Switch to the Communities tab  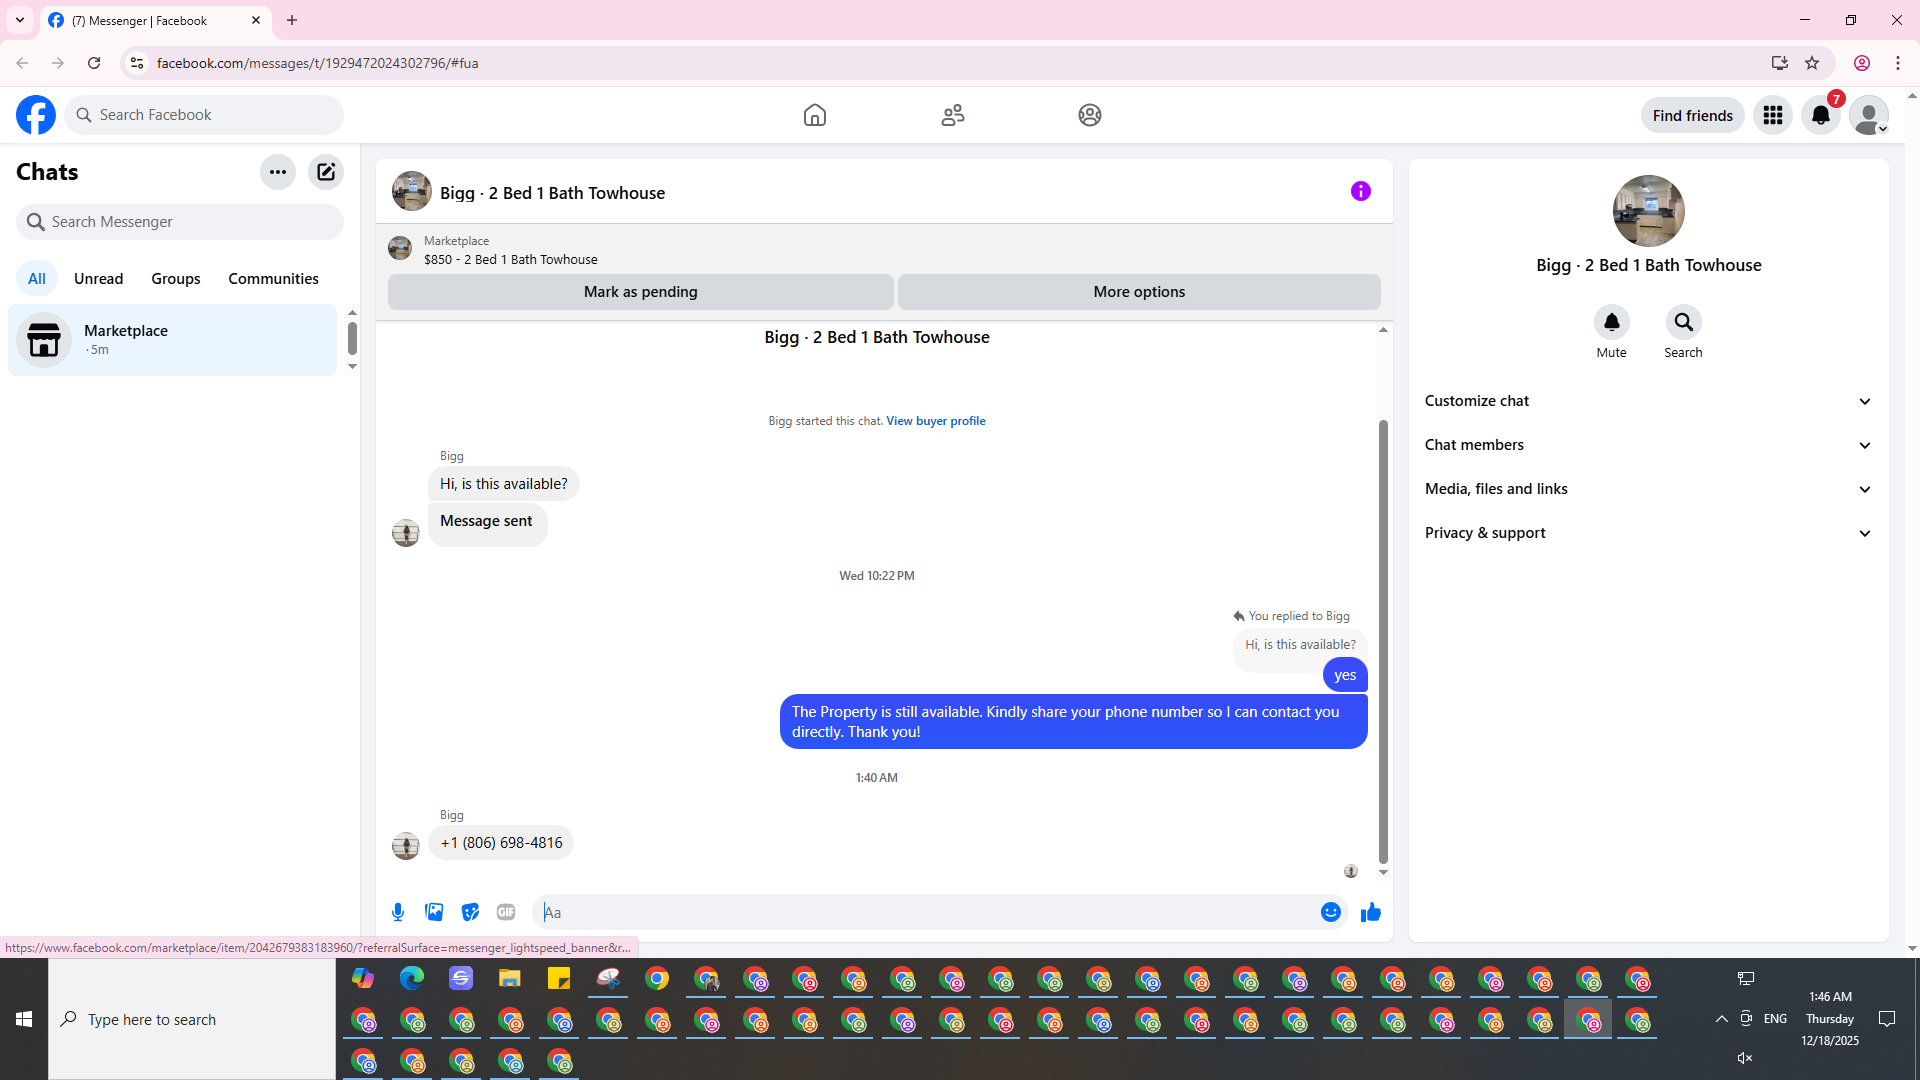pos(273,279)
